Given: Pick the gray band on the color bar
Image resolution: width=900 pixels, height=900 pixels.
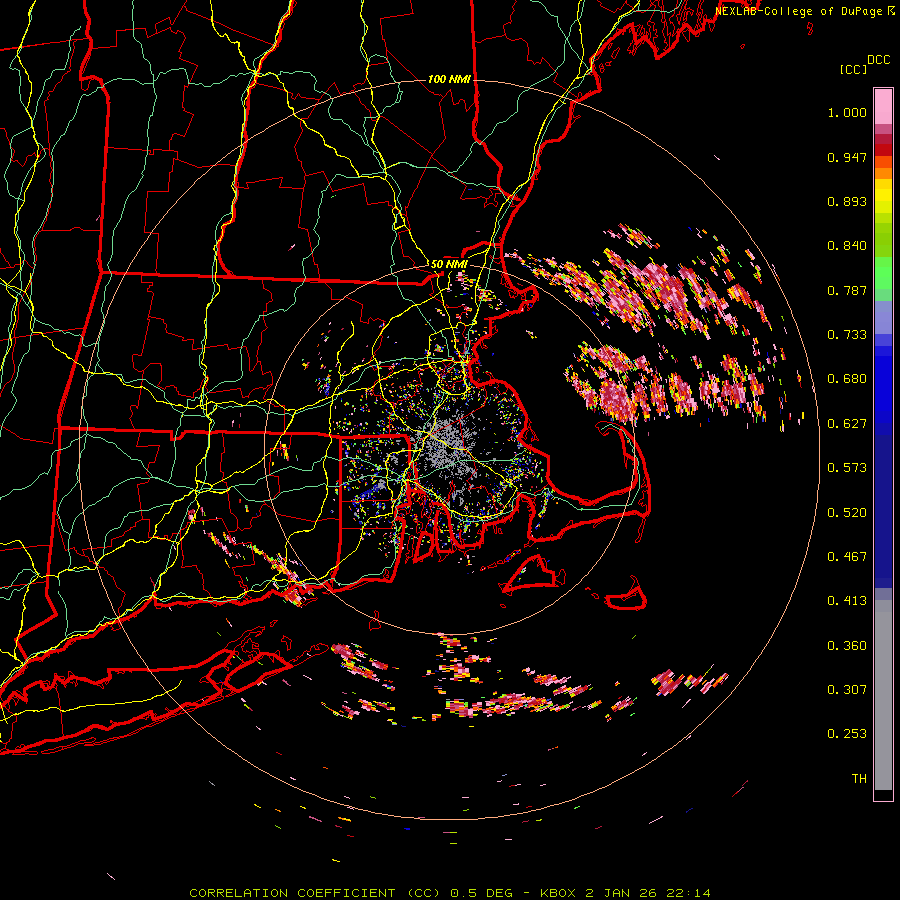Looking at the screenshot, I should click(883, 695).
